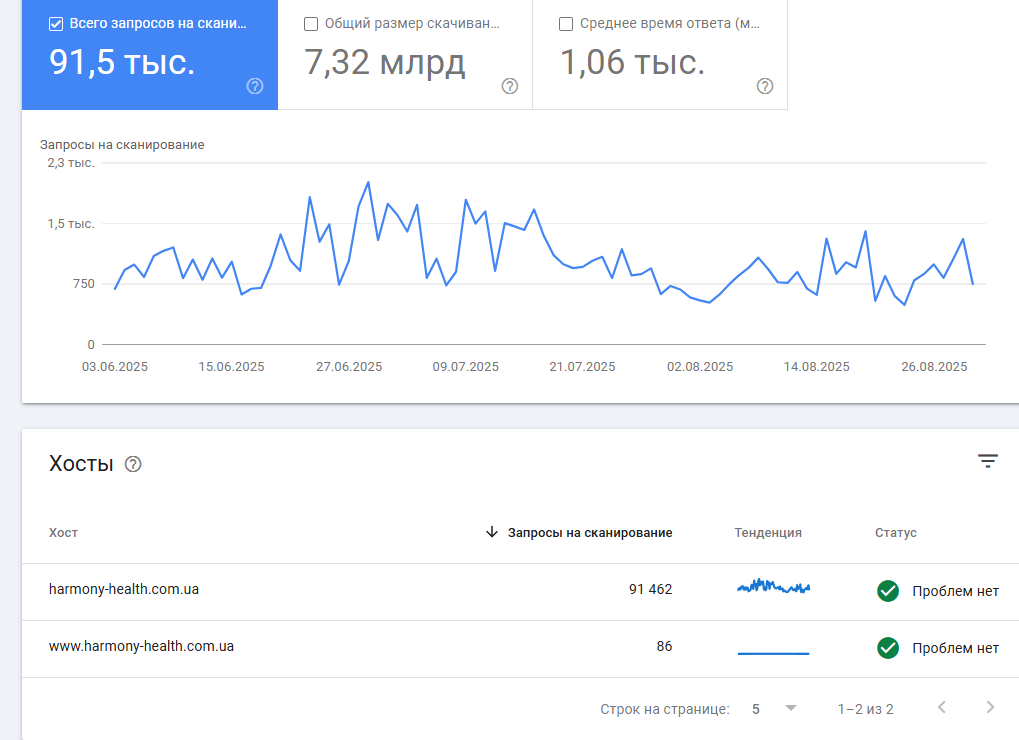Select the 91,5 тыс. total requests card
Image resolution: width=1019 pixels, height=740 pixels.
tap(150, 55)
